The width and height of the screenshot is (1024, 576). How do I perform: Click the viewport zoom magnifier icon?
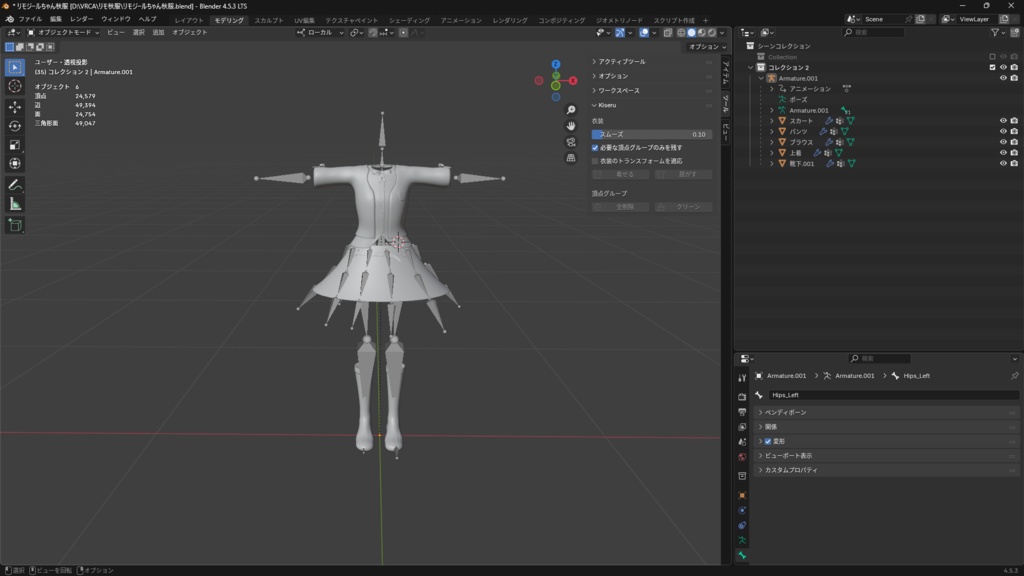pyautogui.click(x=571, y=110)
